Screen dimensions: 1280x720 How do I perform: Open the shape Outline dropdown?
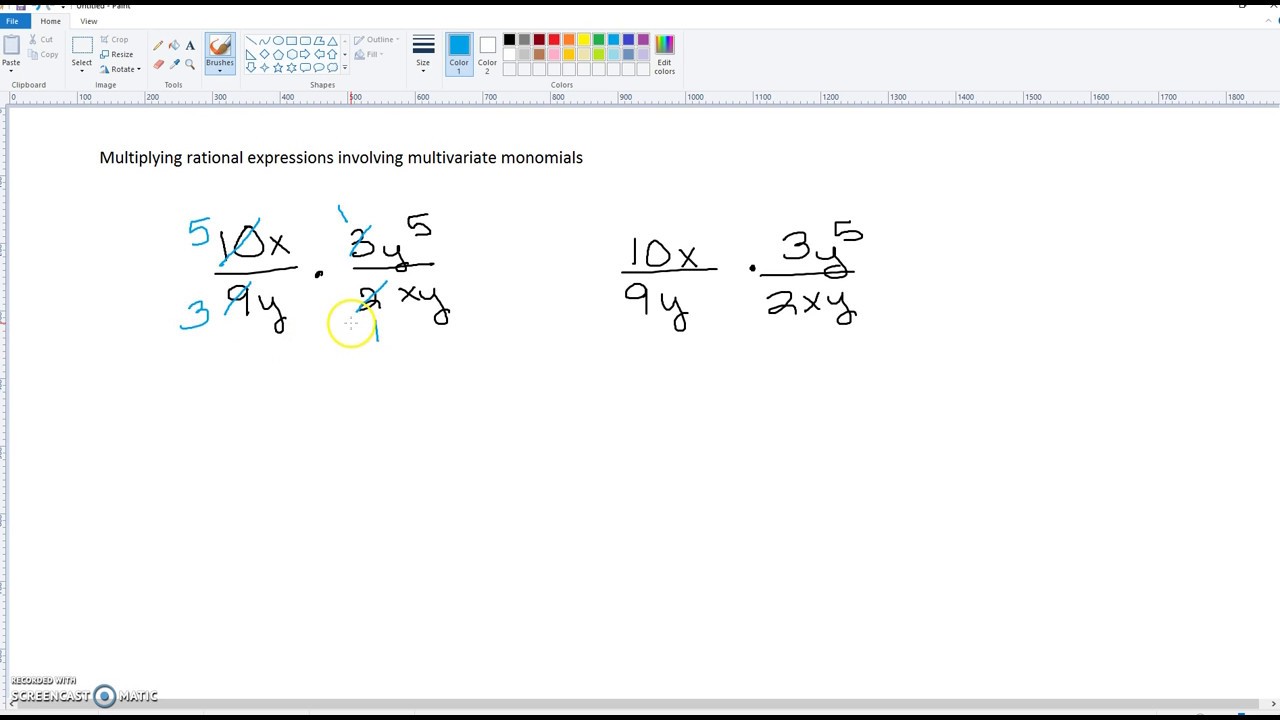pyautogui.click(x=377, y=40)
